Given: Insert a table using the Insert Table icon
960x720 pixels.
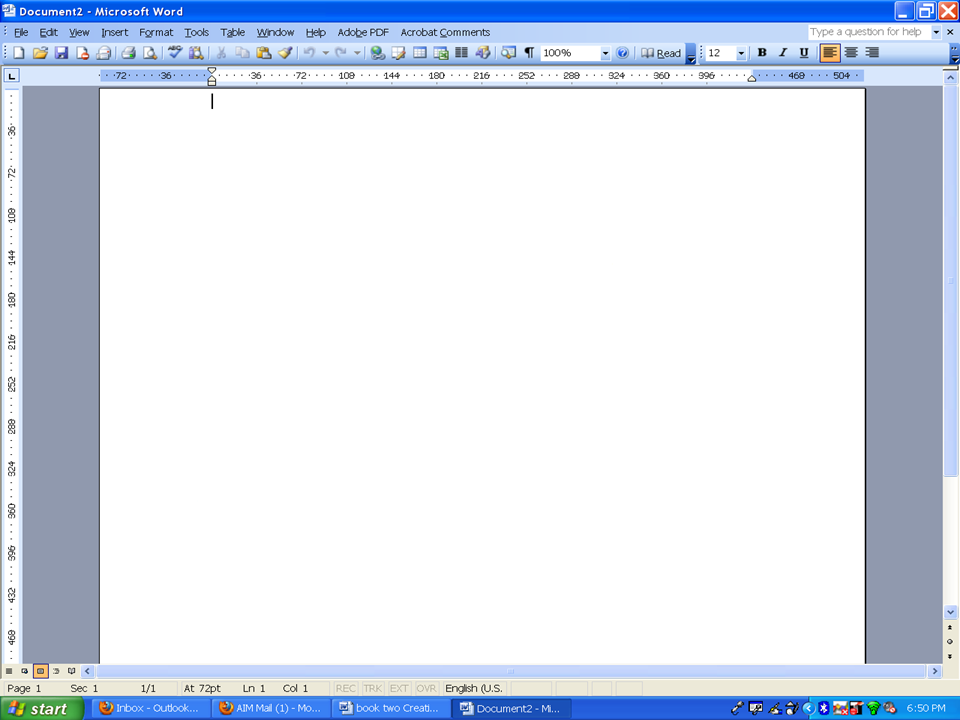Looking at the screenshot, I should (420, 53).
